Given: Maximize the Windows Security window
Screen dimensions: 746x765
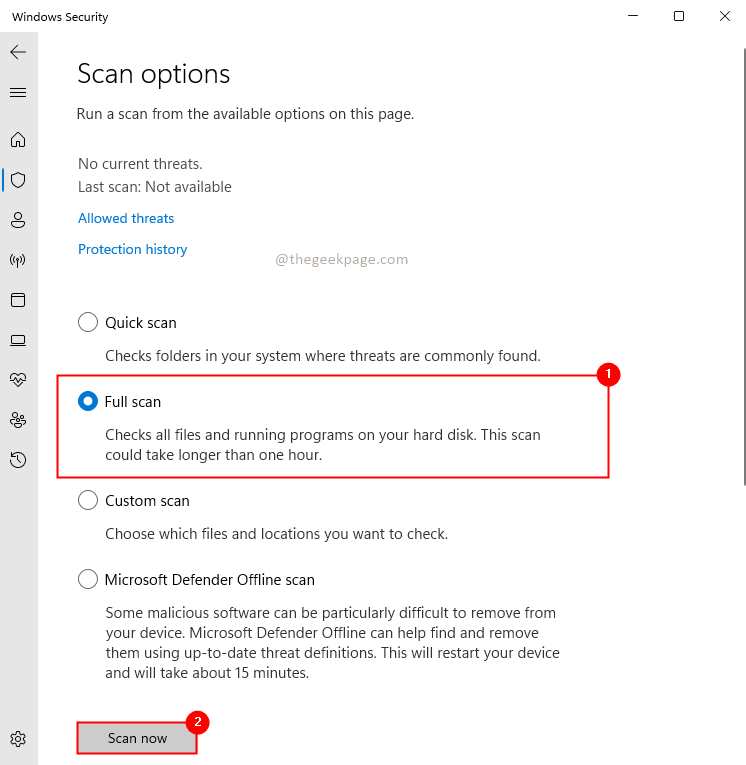Looking at the screenshot, I should click(679, 16).
